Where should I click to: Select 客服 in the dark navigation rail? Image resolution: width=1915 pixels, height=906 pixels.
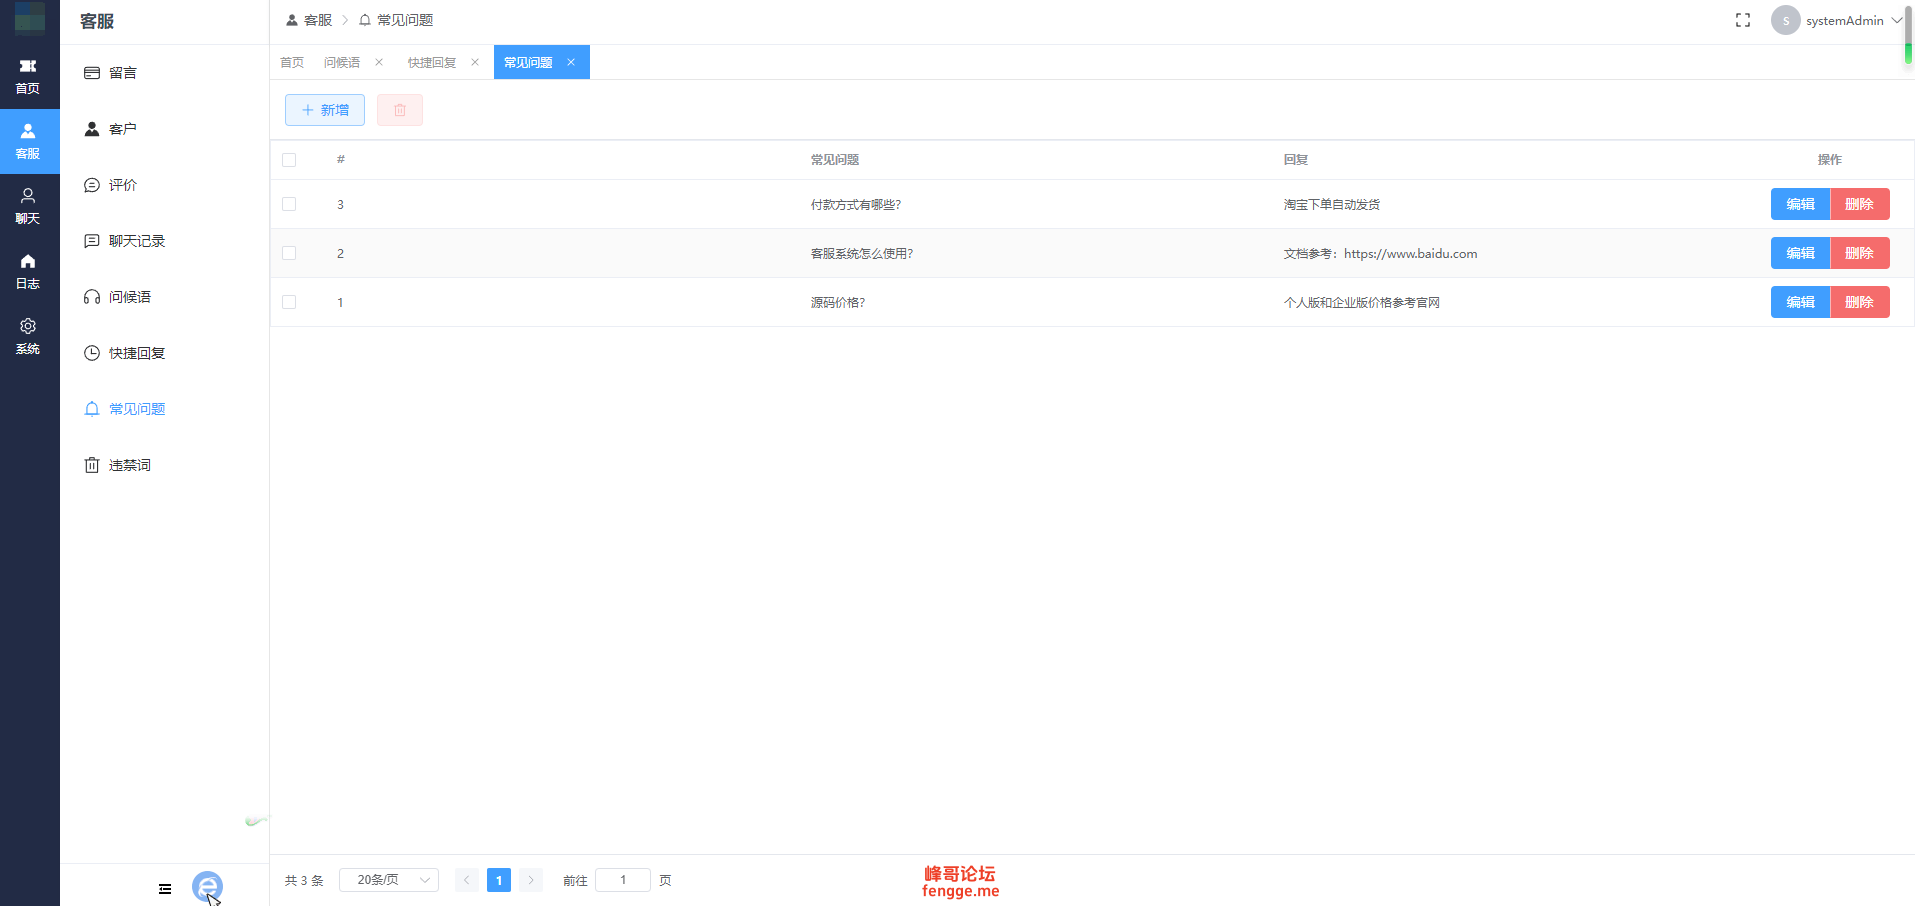pos(28,141)
